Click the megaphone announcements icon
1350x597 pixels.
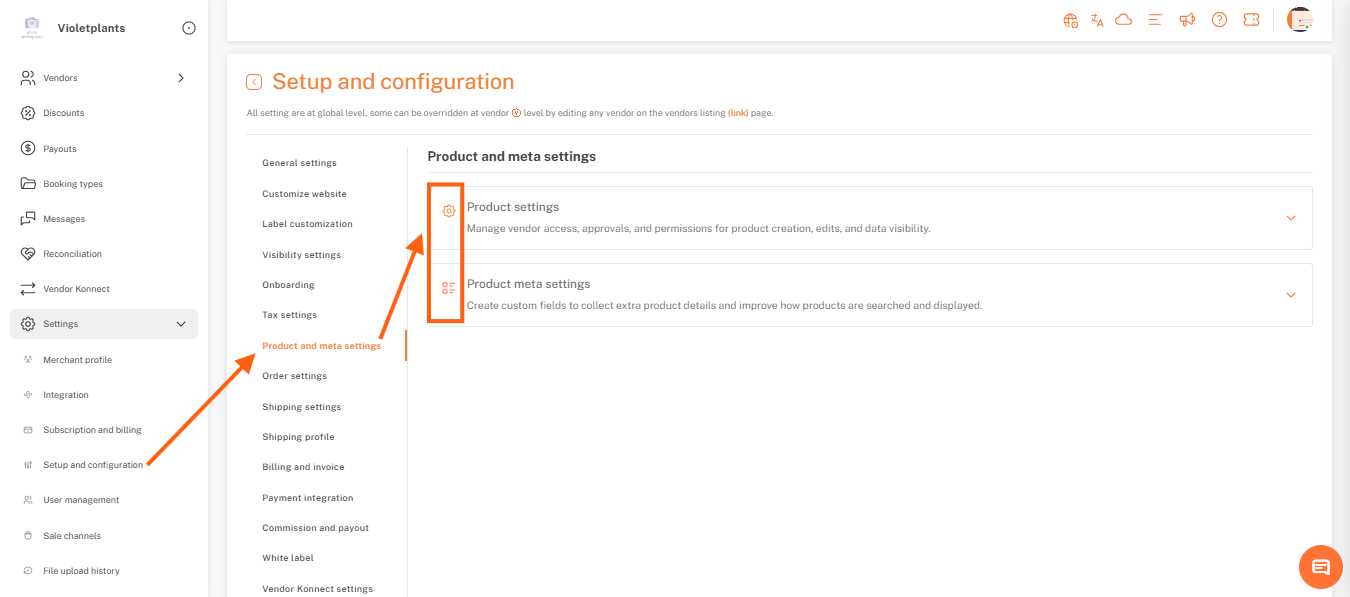1187,20
